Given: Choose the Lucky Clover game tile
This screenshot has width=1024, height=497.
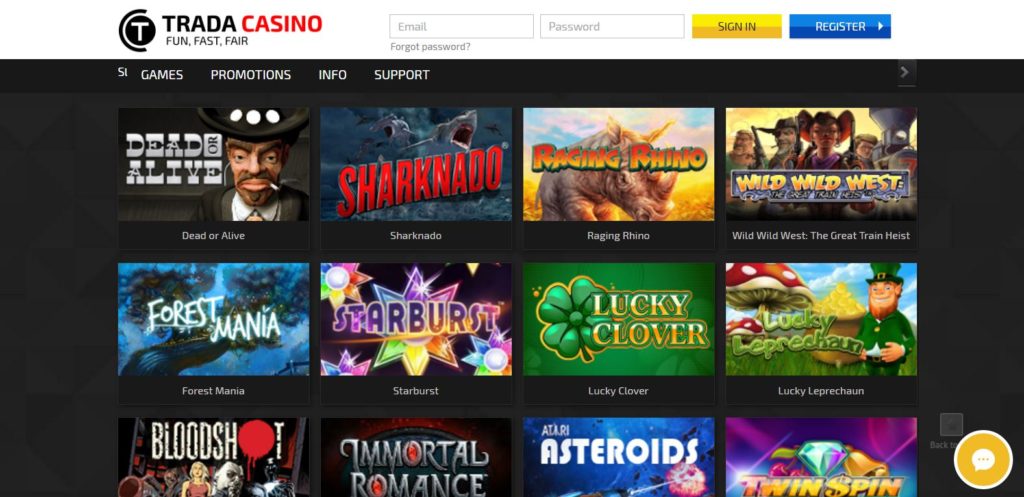Looking at the screenshot, I should pos(618,319).
